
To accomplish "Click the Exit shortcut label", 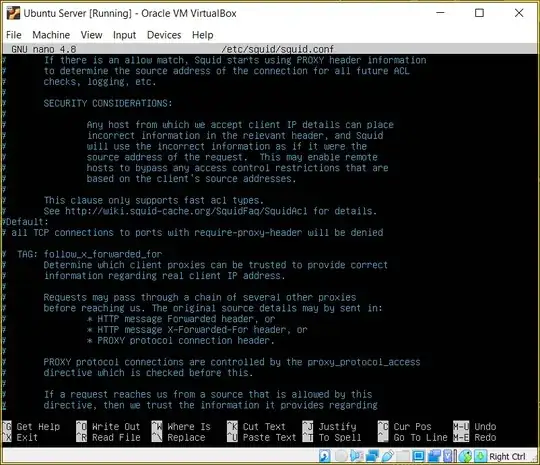I will point(27,437).
